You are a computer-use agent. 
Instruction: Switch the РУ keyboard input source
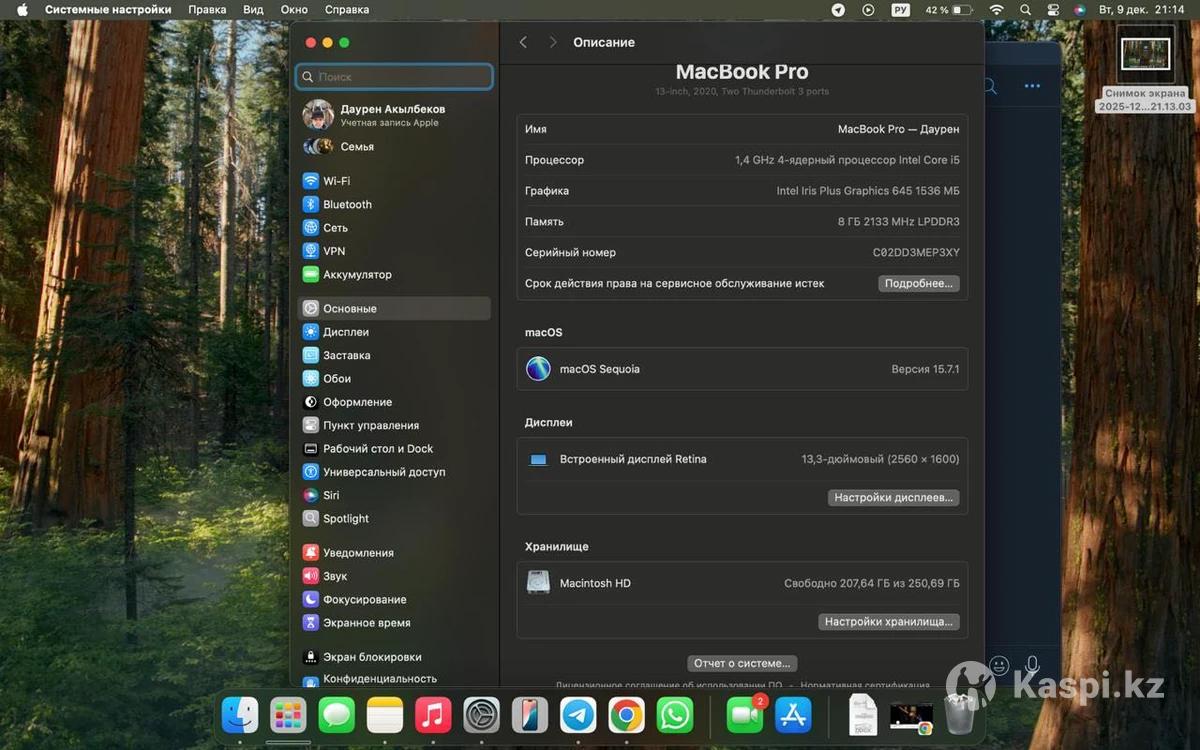[900, 10]
